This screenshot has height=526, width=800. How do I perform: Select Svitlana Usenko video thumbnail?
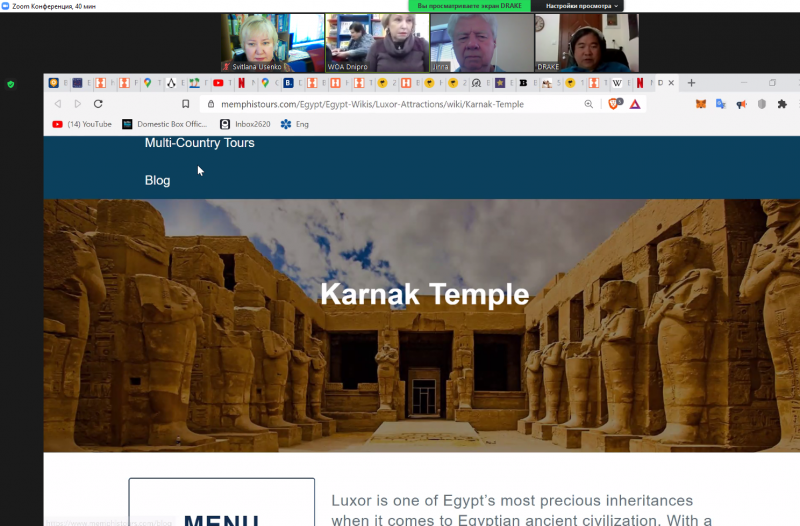click(x=273, y=43)
